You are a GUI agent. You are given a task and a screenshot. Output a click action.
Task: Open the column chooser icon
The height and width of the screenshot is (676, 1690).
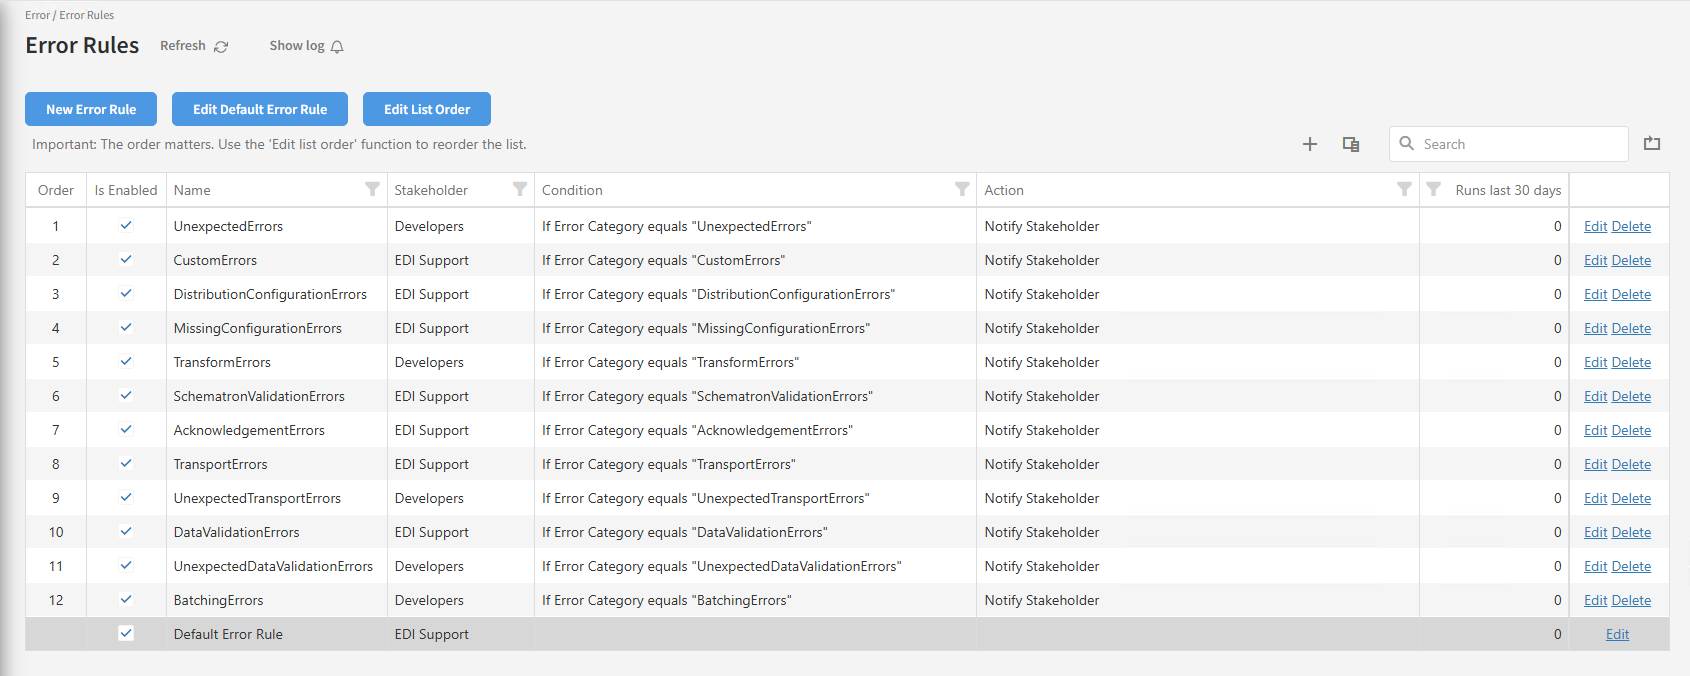pyautogui.click(x=1351, y=144)
